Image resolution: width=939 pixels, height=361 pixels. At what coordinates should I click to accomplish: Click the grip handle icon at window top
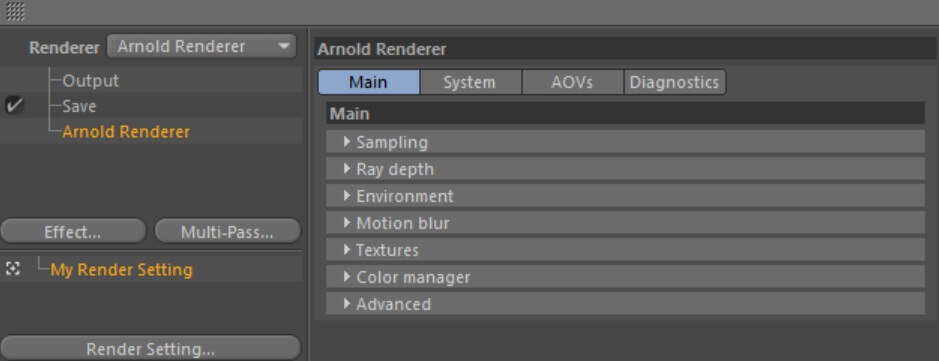point(15,11)
